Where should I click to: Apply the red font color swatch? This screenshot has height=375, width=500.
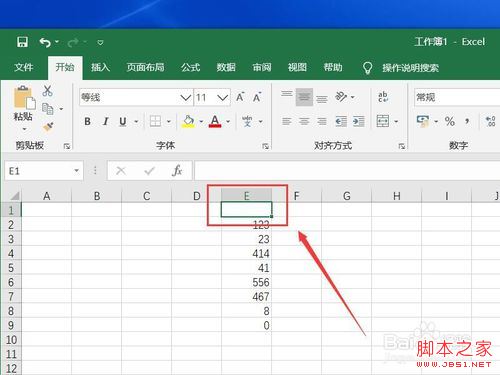pos(215,121)
